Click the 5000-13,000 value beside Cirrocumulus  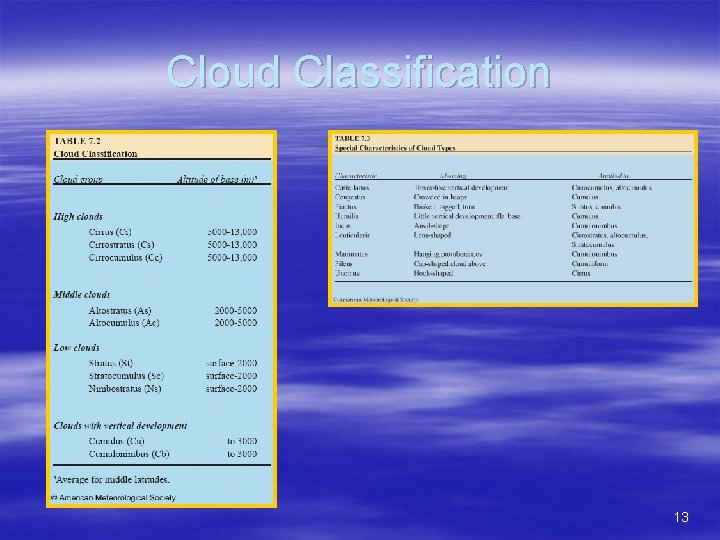pos(232,258)
